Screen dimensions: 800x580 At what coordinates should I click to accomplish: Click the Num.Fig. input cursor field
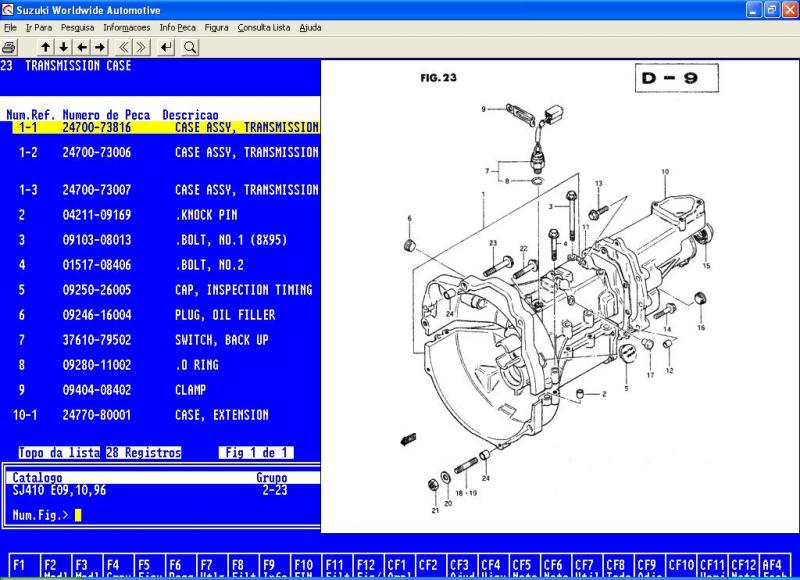(78, 515)
